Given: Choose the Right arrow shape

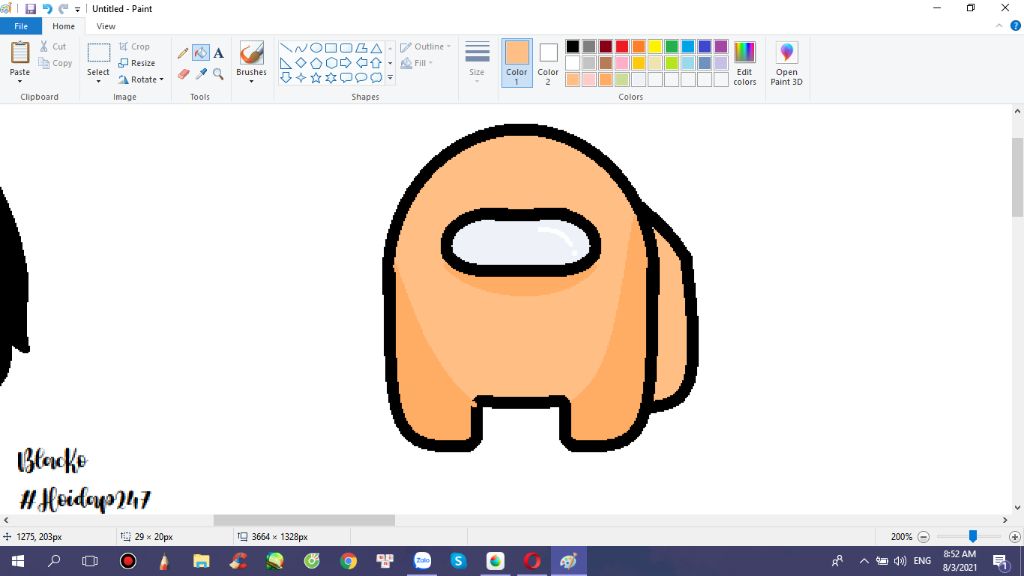Looking at the screenshot, I should [x=346, y=63].
